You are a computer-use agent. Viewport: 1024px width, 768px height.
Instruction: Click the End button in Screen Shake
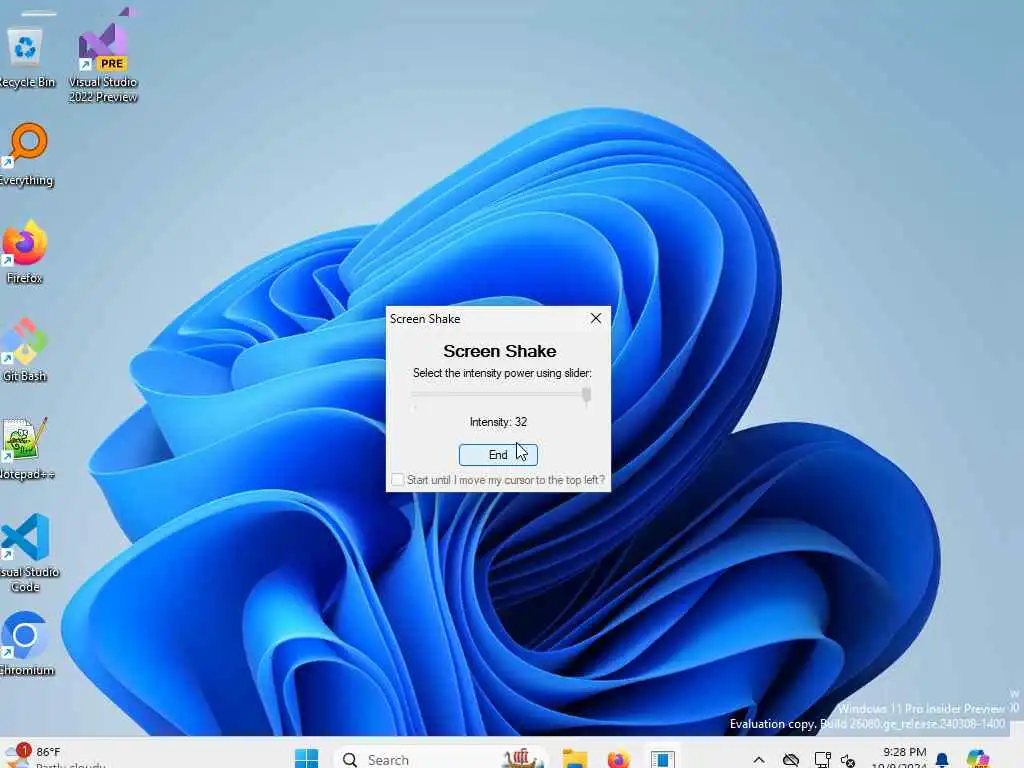498,455
